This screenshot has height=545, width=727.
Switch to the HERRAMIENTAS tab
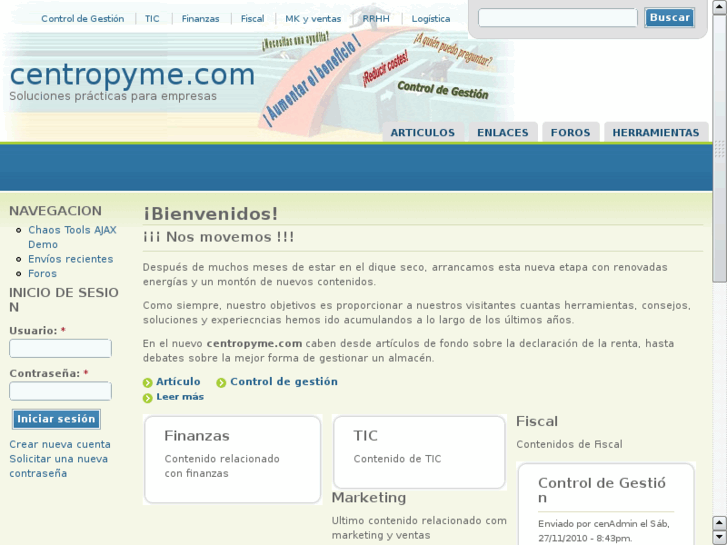pyautogui.click(x=656, y=133)
